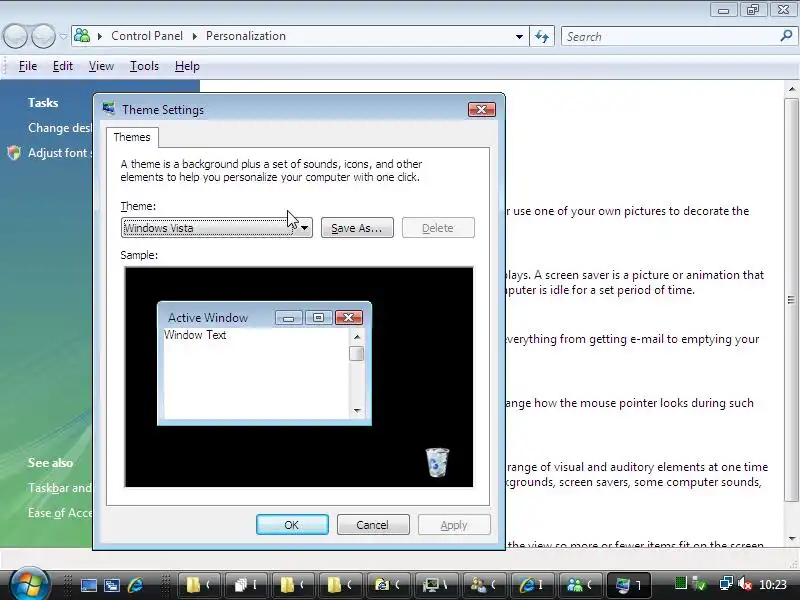Click the Change desktop icons task link
This screenshot has width=800, height=600.
pyautogui.click(x=60, y=128)
